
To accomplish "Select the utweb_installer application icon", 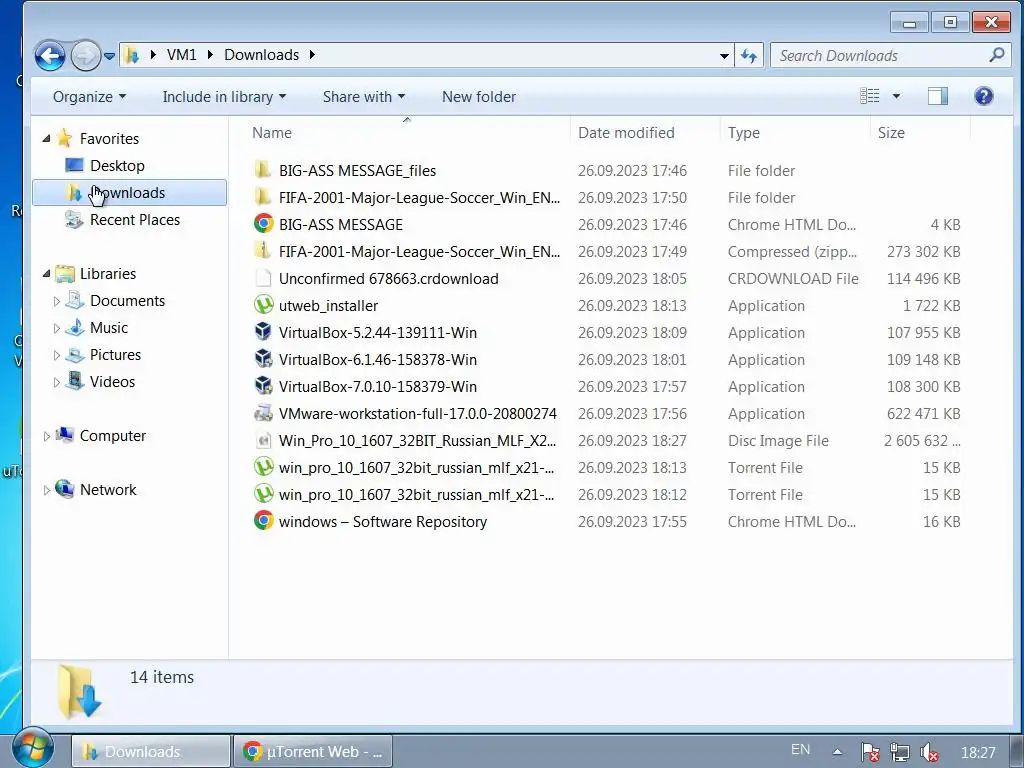I will click(263, 305).
